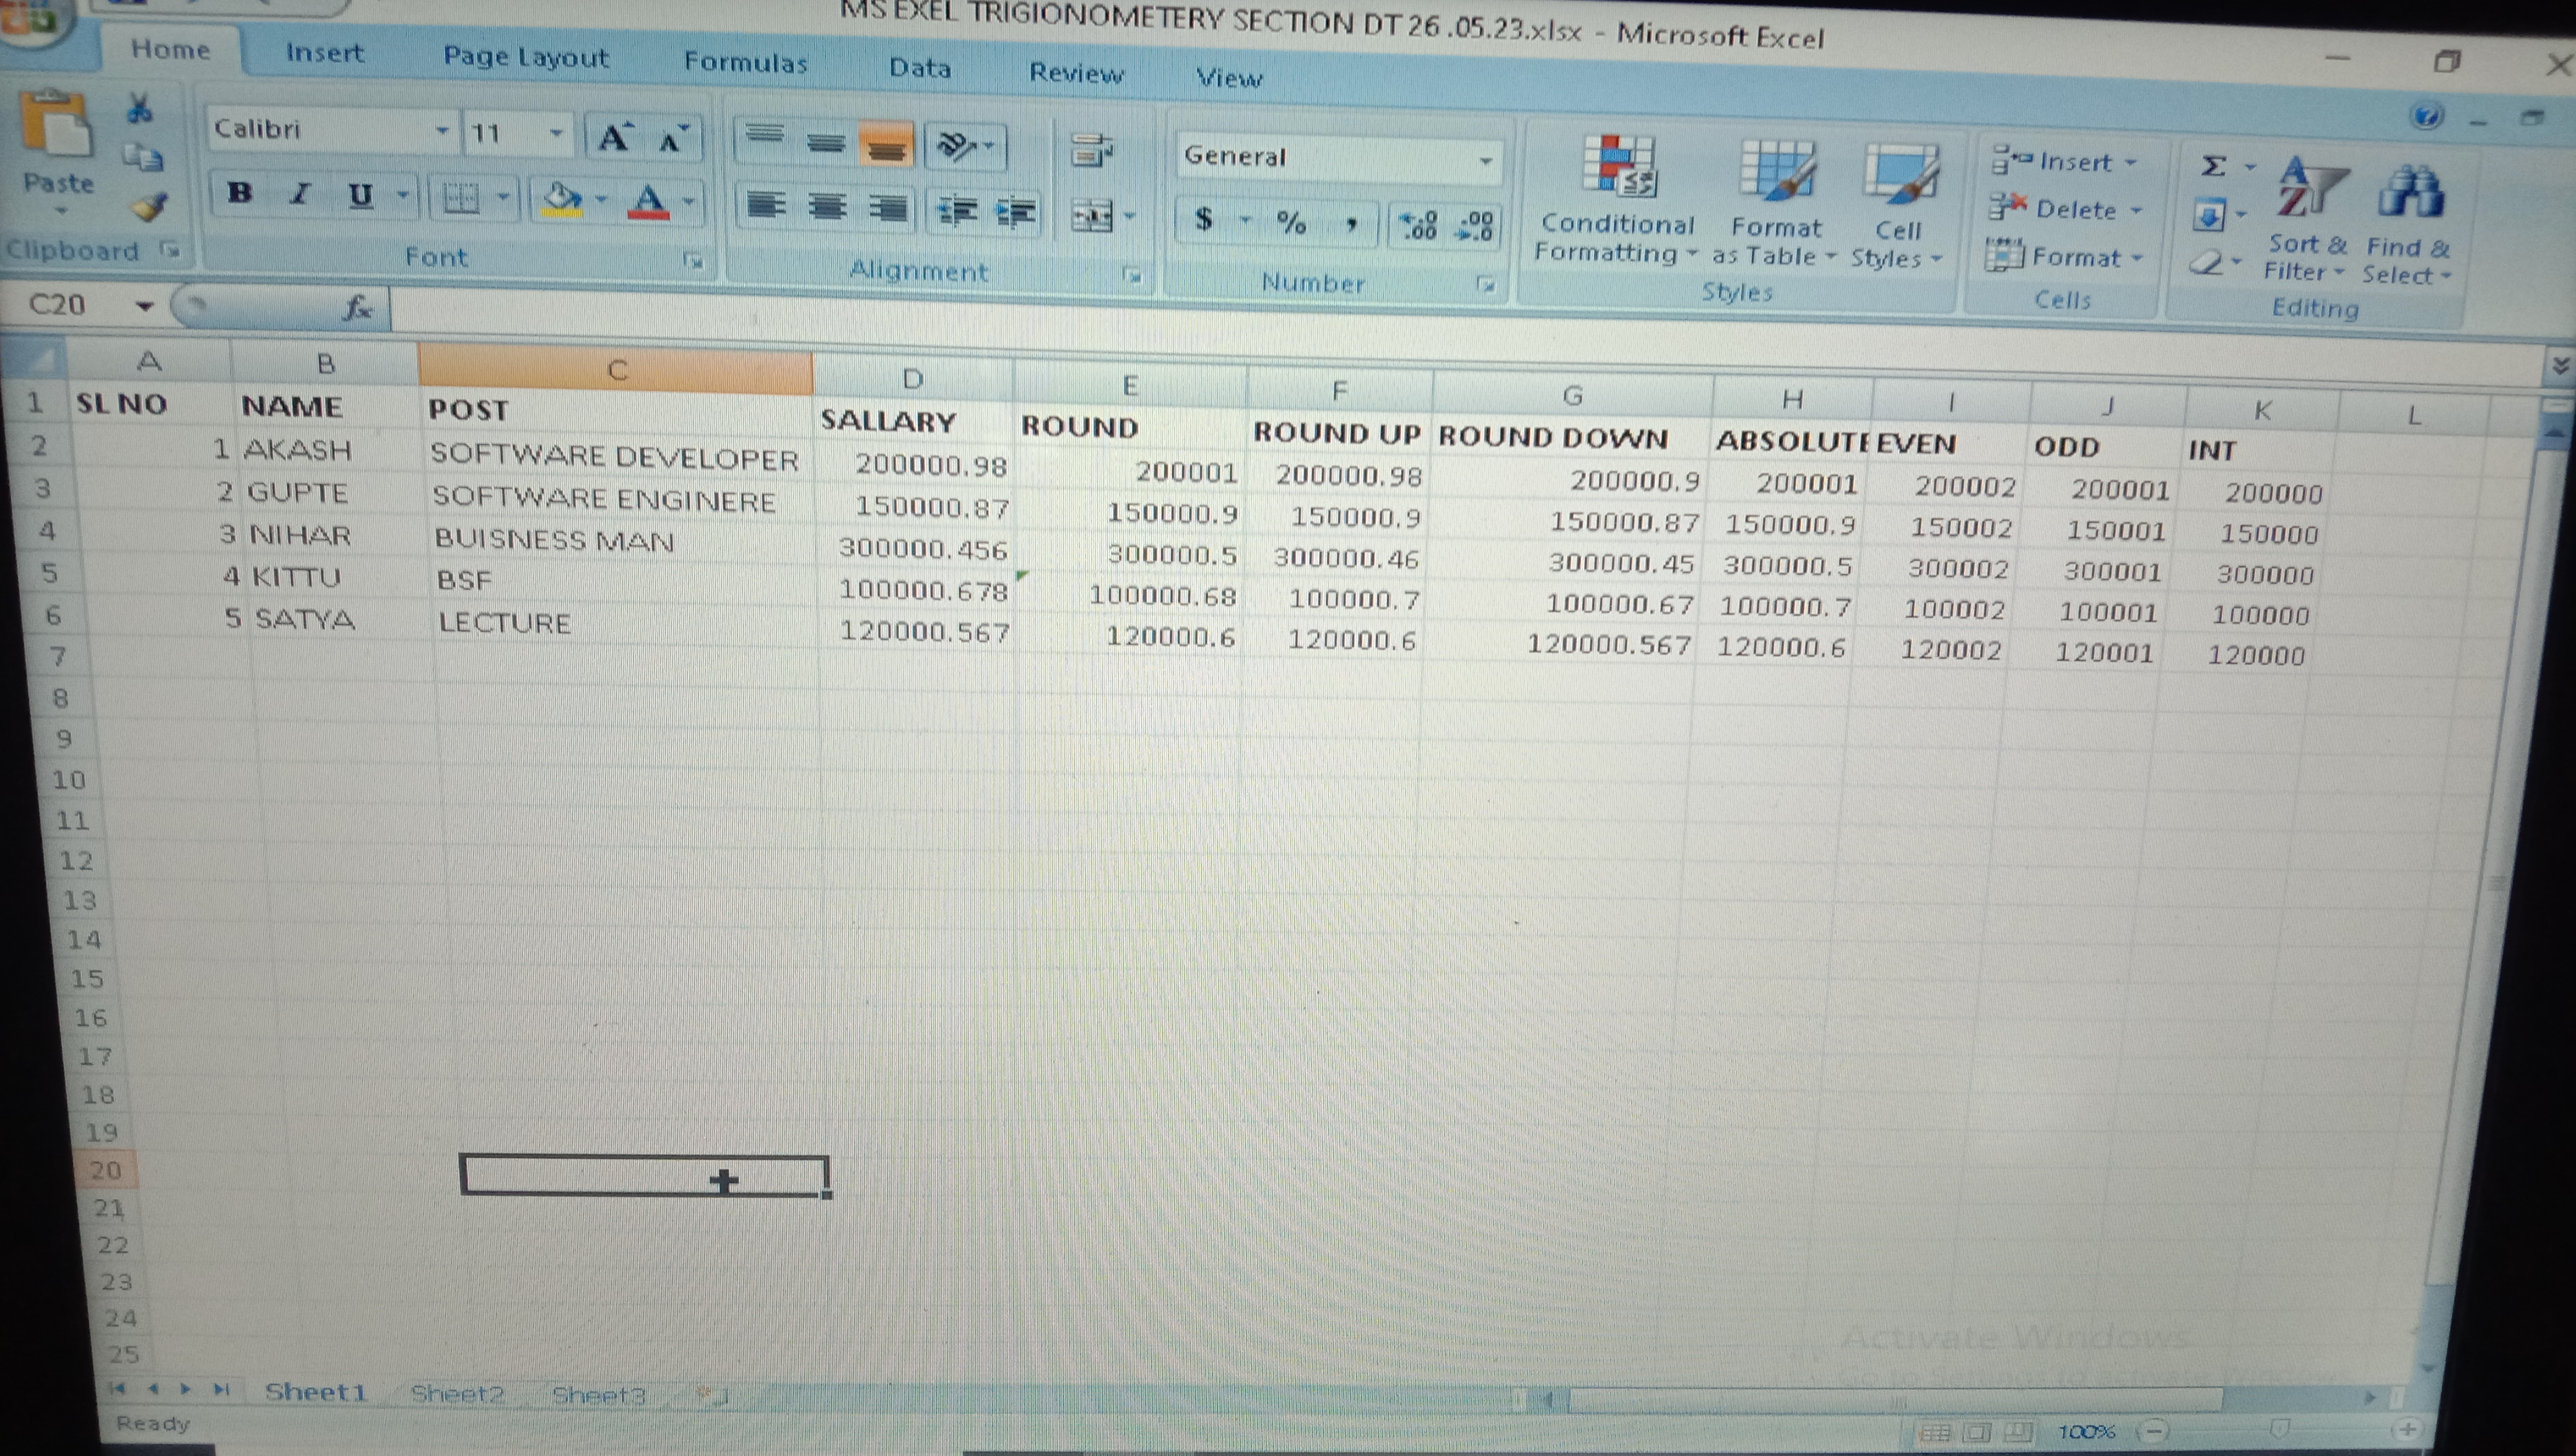Toggle Italic formatting

coord(299,194)
